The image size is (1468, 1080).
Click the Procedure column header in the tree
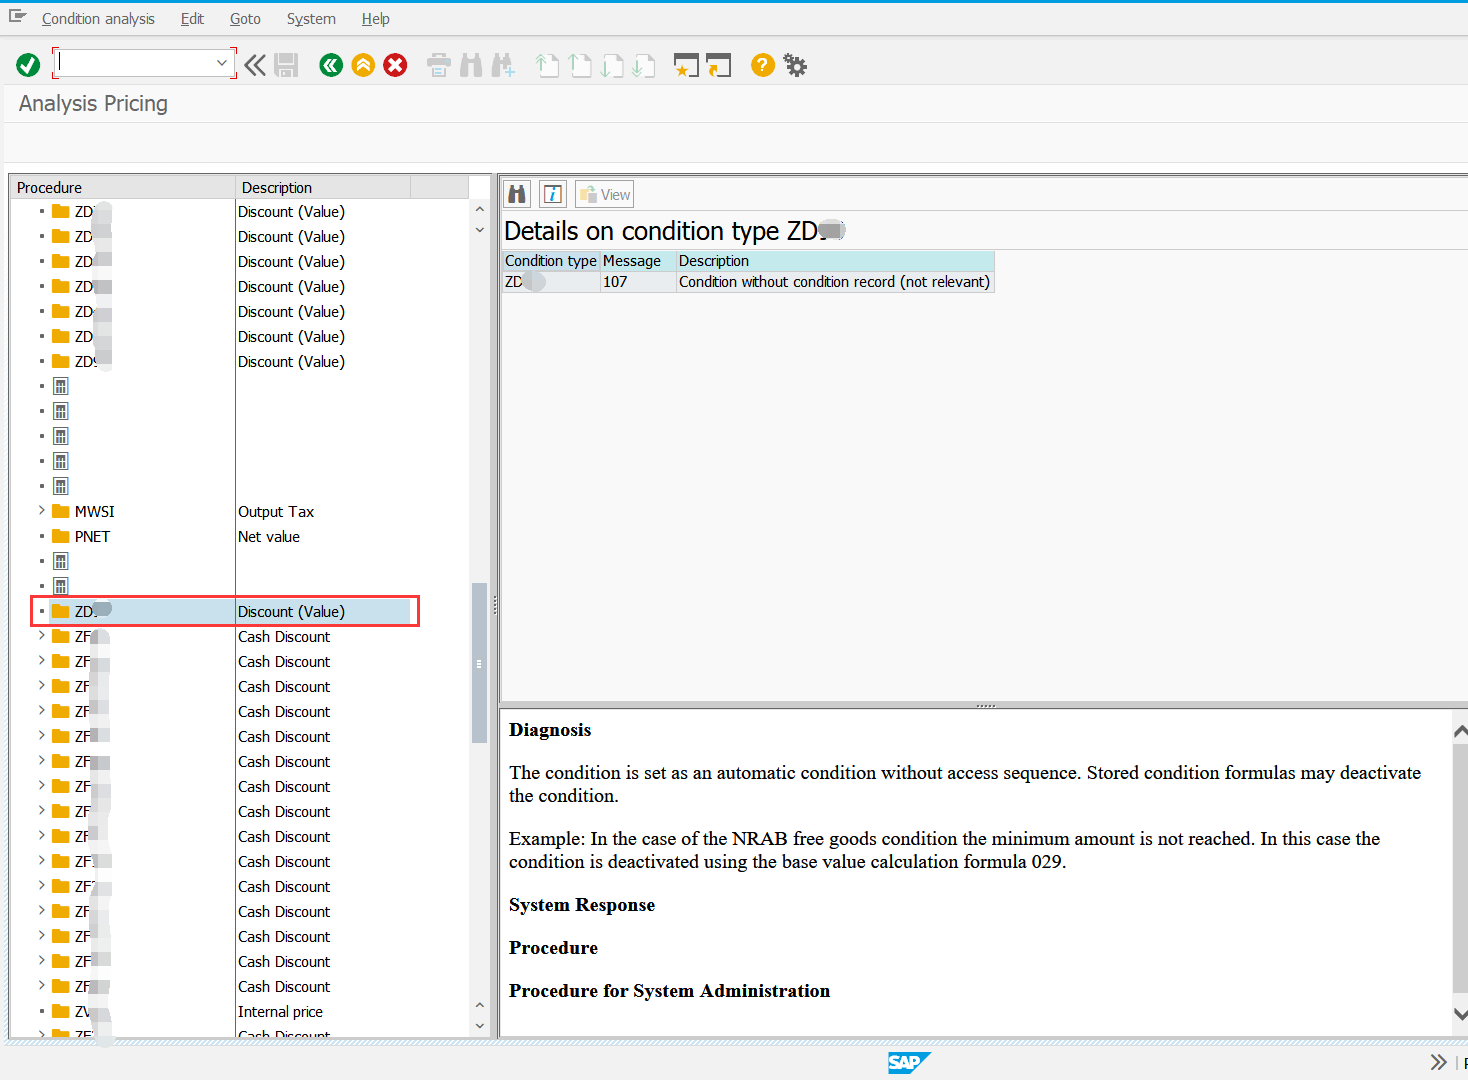click(x=122, y=187)
